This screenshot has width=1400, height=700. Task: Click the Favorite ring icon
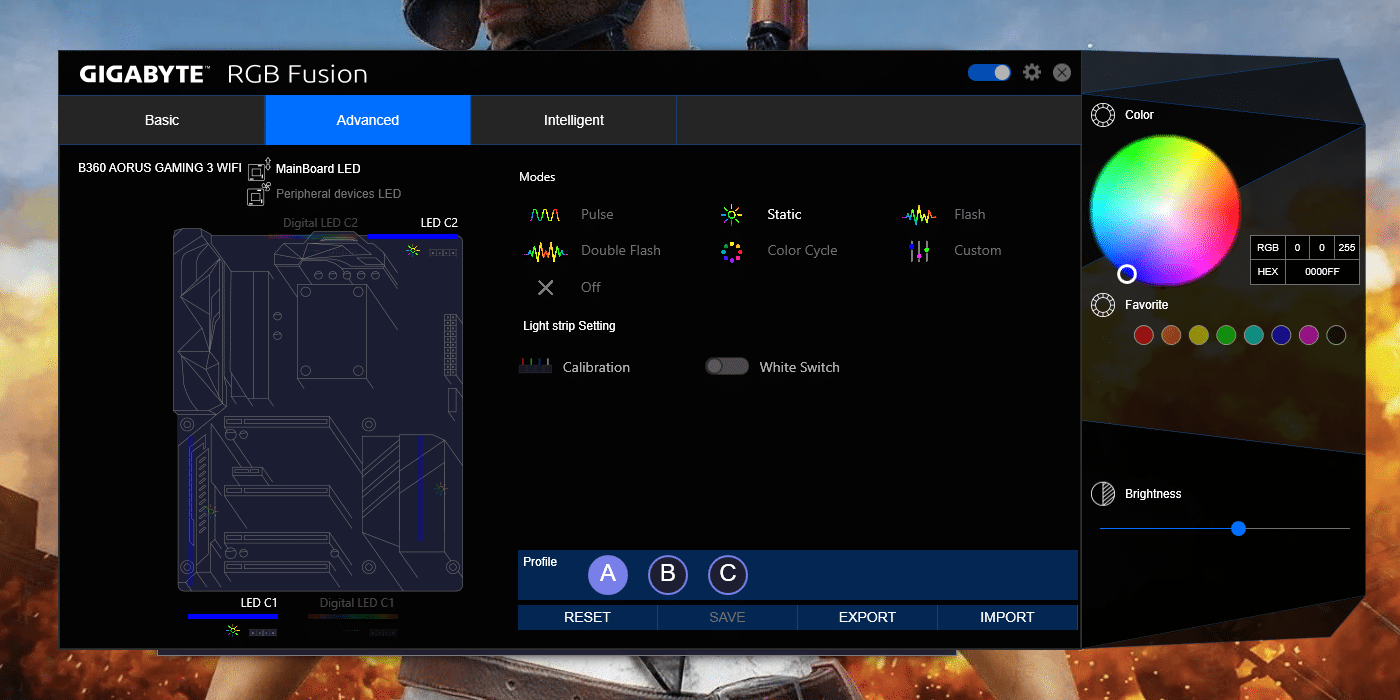coord(1103,305)
